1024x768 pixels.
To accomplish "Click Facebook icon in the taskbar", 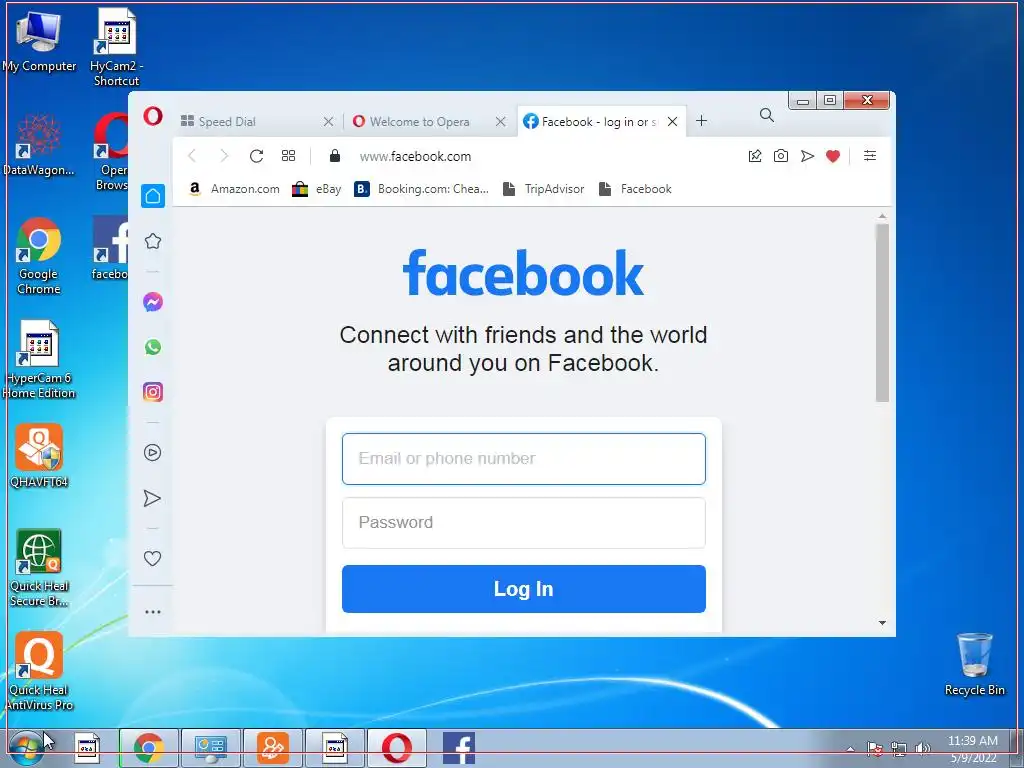I will coord(458,748).
